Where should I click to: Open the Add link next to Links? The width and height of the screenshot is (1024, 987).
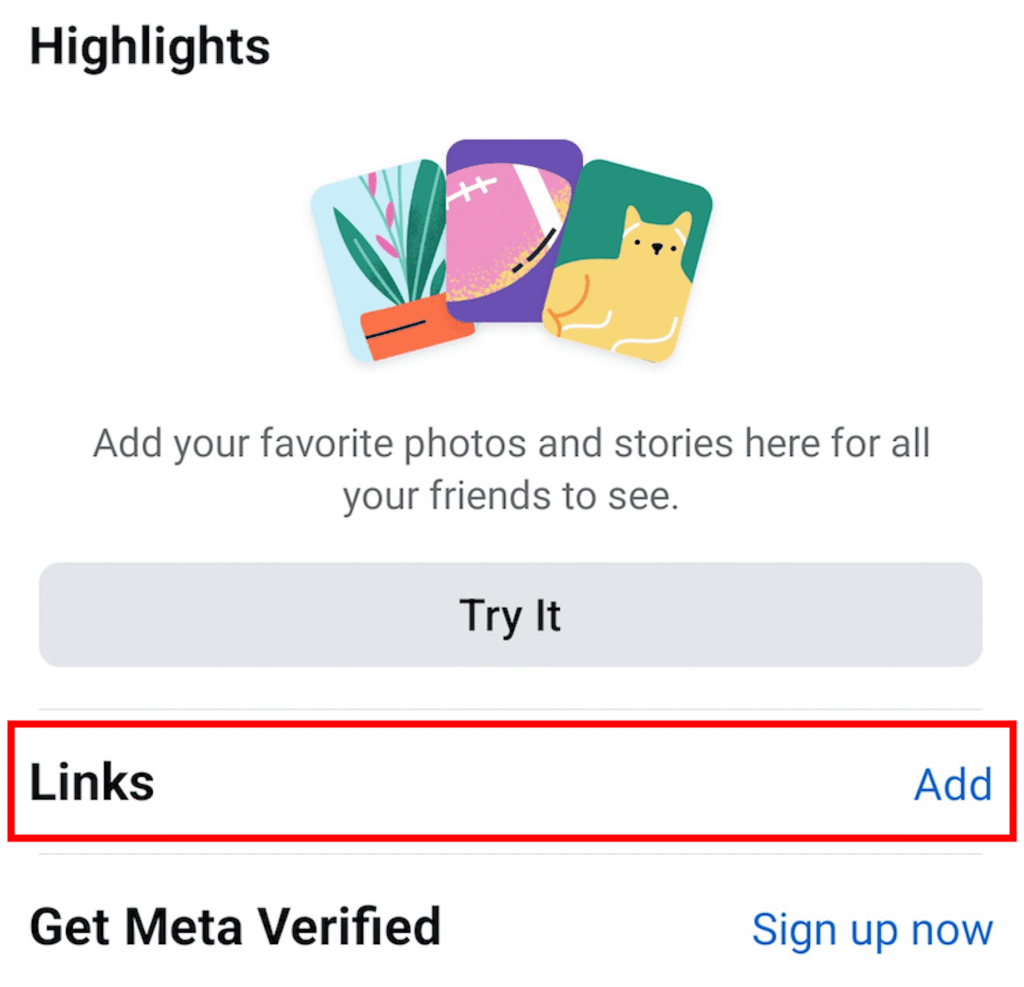point(952,786)
